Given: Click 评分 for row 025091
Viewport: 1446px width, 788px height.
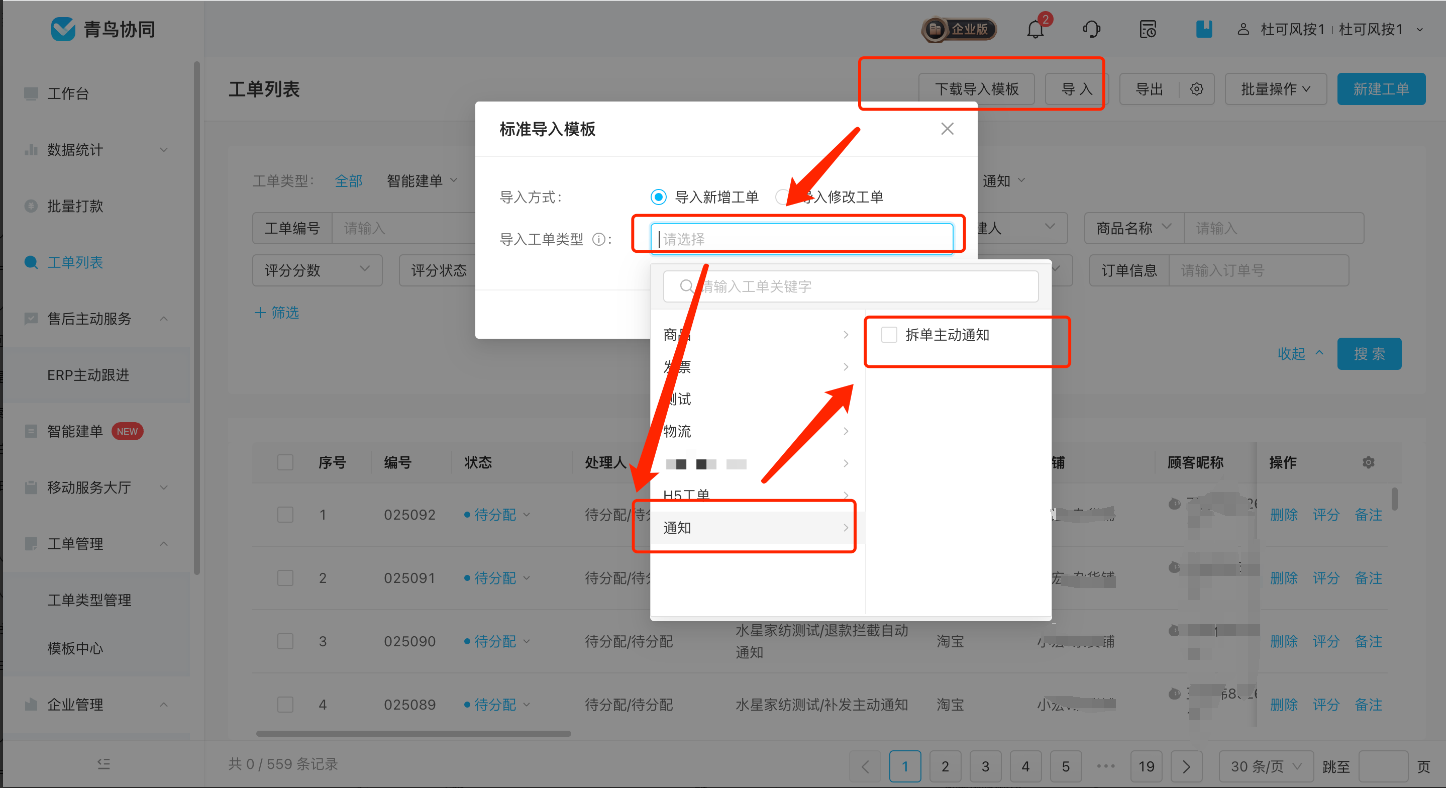Looking at the screenshot, I should coord(1326,578).
